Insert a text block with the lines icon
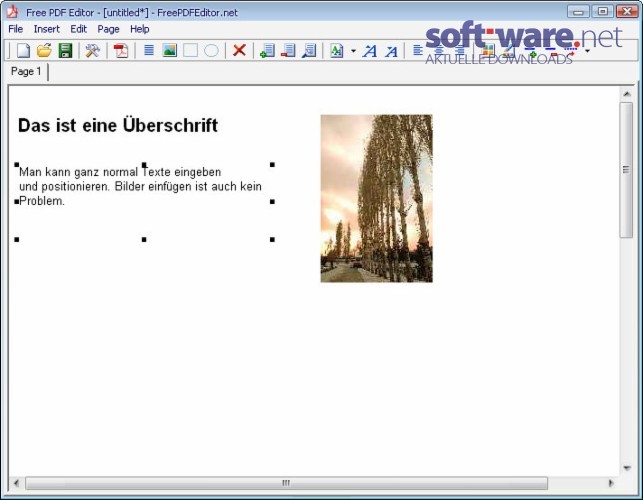643x500 pixels. [x=149, y=51]
